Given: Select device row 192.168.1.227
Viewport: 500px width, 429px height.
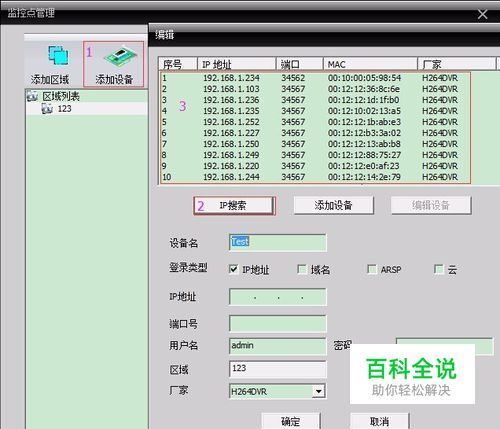Looking at the screenshot, I should click(315, 133).
